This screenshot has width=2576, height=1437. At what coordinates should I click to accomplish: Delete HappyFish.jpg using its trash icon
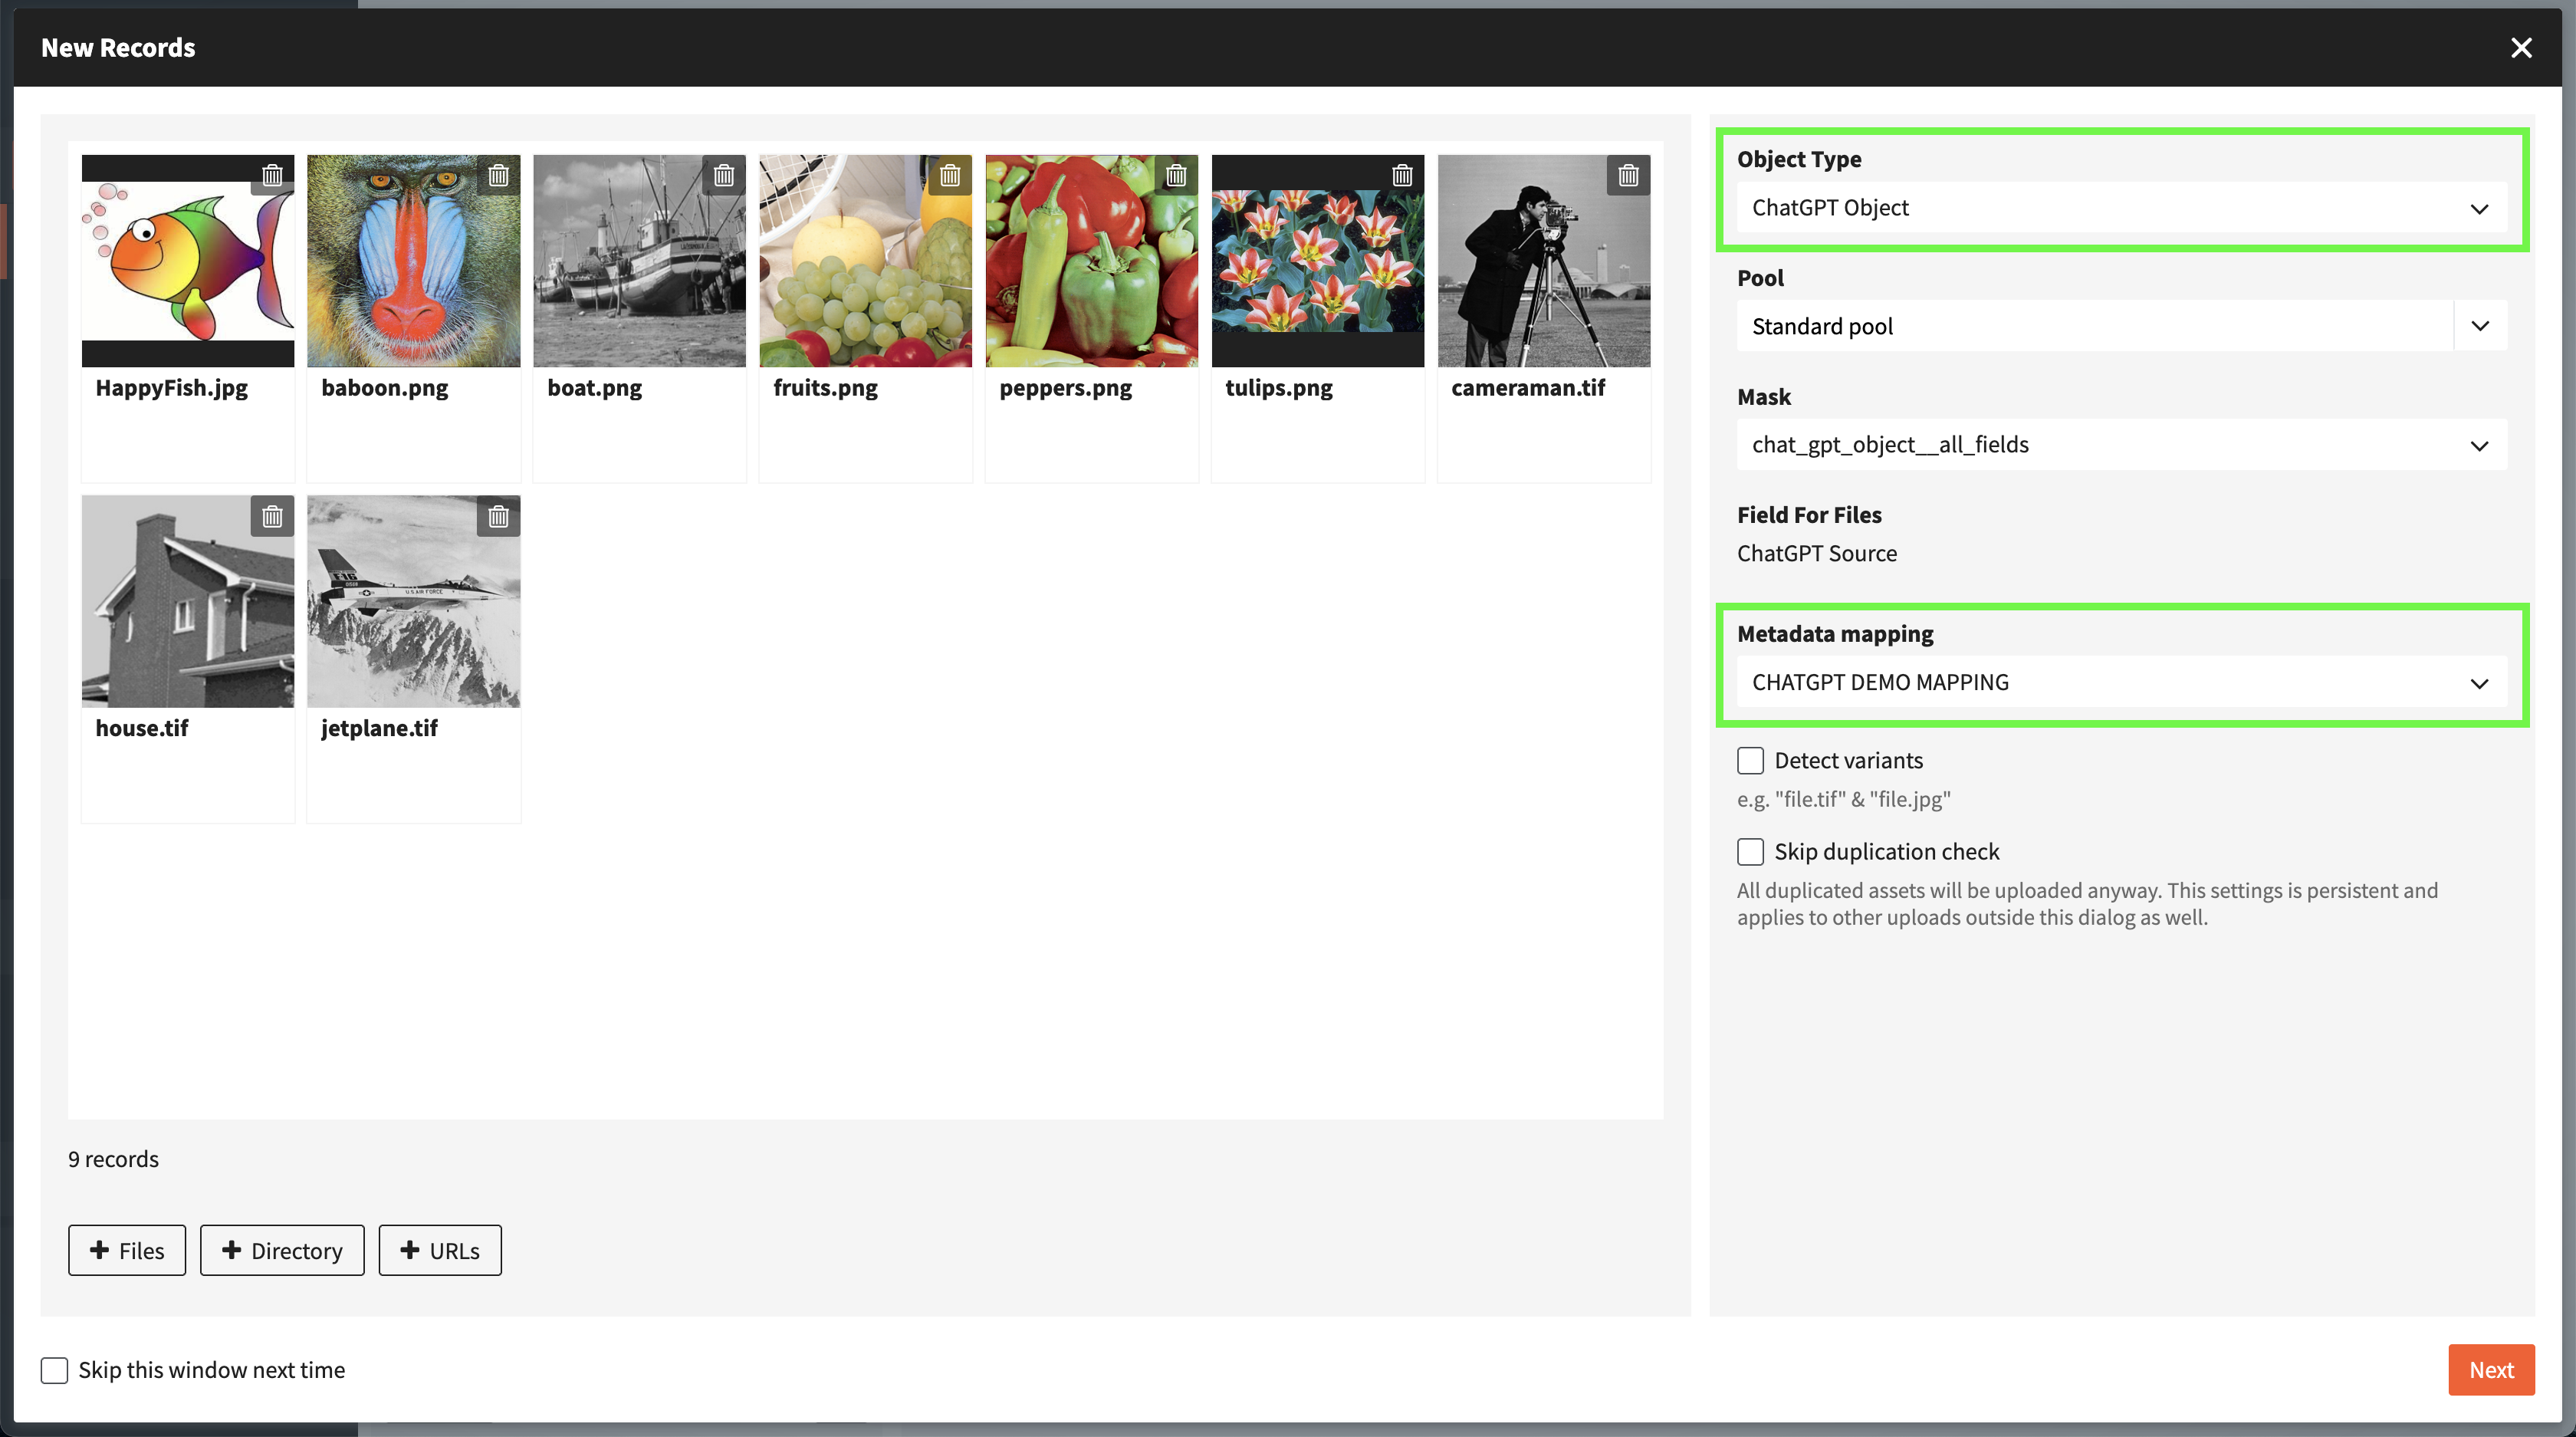click(272, 175)
